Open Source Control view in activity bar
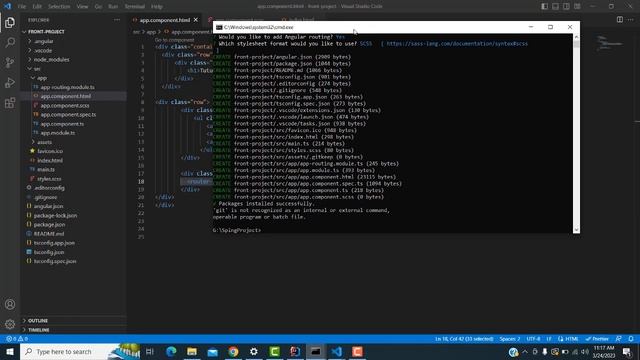Image resolution: width=640 pixels, height=360 pixels. (10, 62)
